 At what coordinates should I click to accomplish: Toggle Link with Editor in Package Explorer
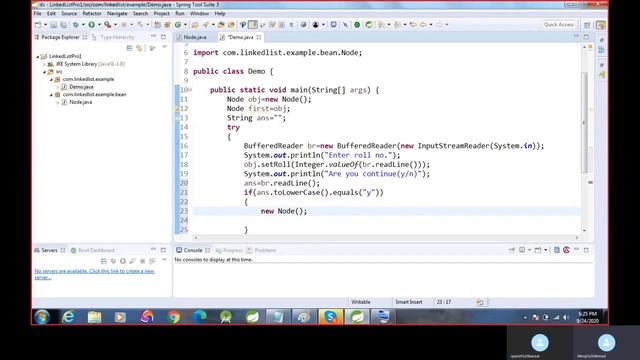click(140, 48)
